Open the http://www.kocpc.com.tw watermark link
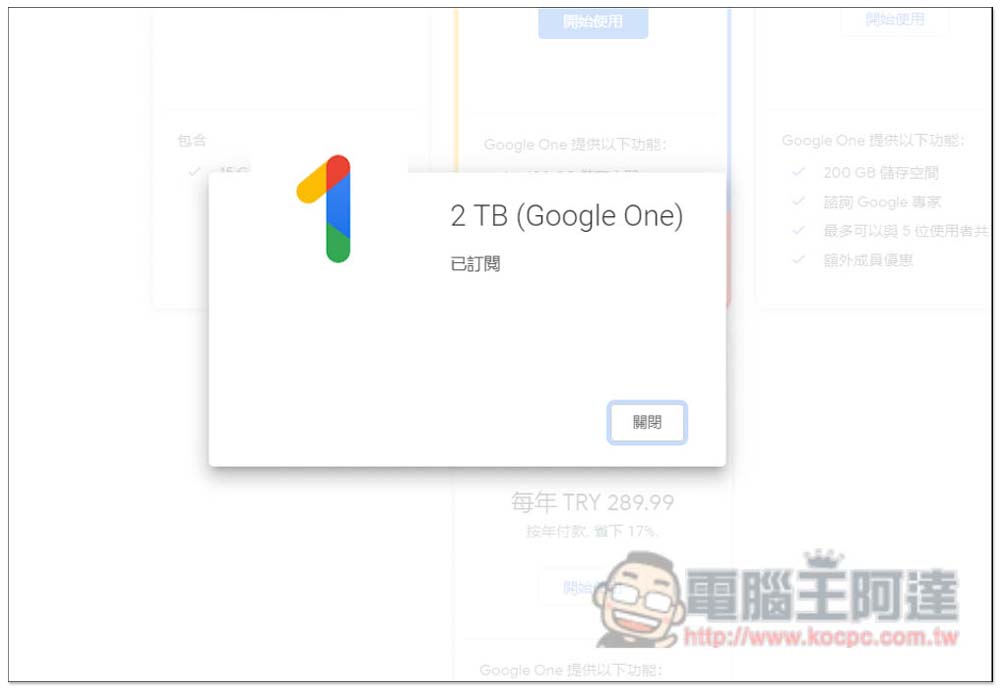 coord(821,636)
